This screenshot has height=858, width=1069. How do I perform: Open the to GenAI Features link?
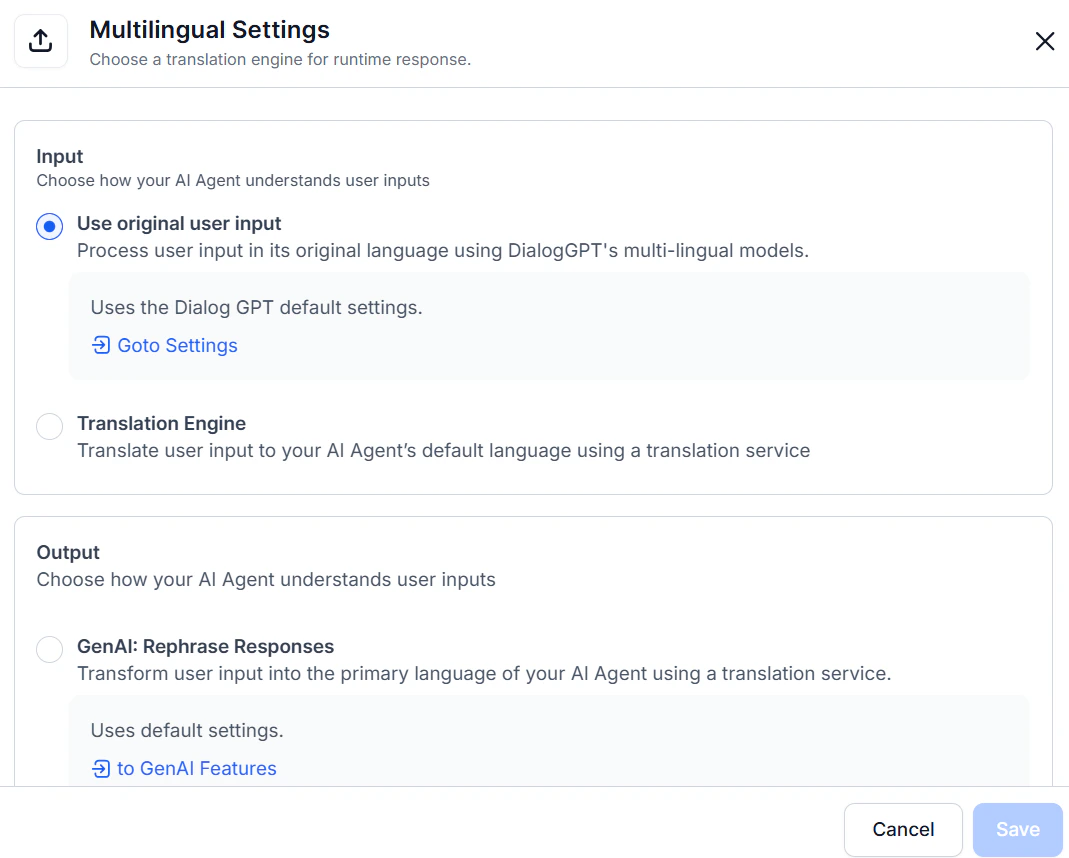point(196,768)
